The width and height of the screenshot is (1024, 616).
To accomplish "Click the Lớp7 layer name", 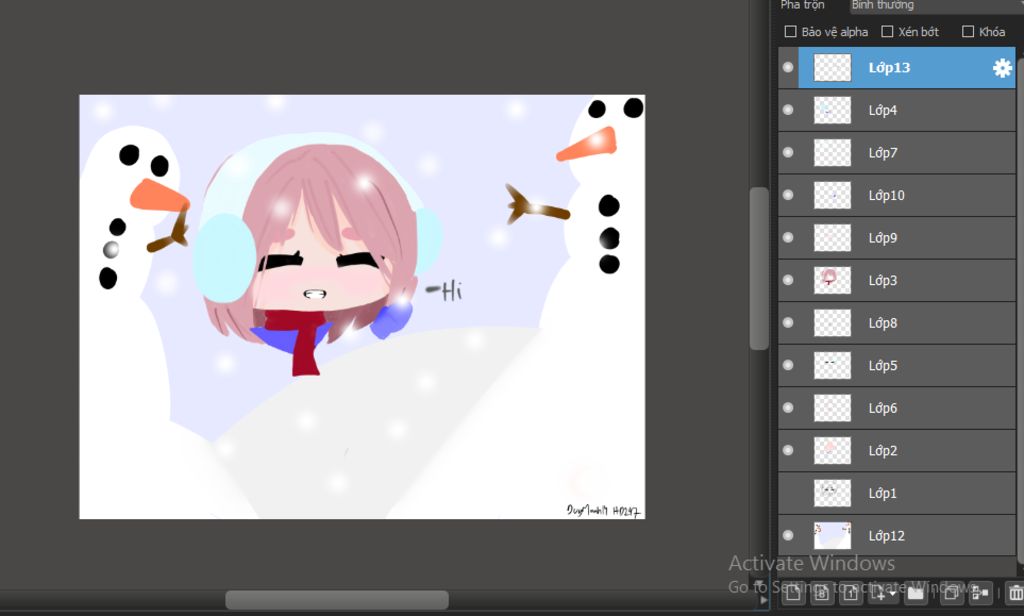I will [882, 152].
